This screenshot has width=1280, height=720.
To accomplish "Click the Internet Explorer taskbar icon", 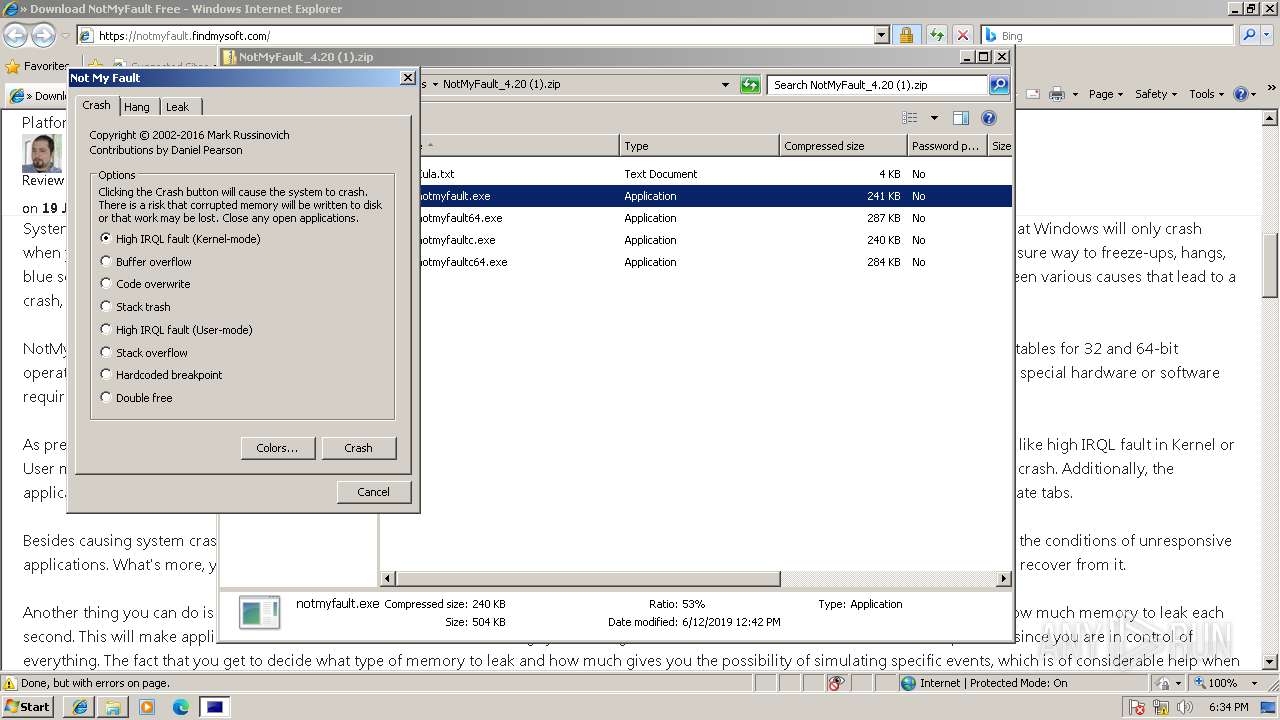I will (80, 707).
